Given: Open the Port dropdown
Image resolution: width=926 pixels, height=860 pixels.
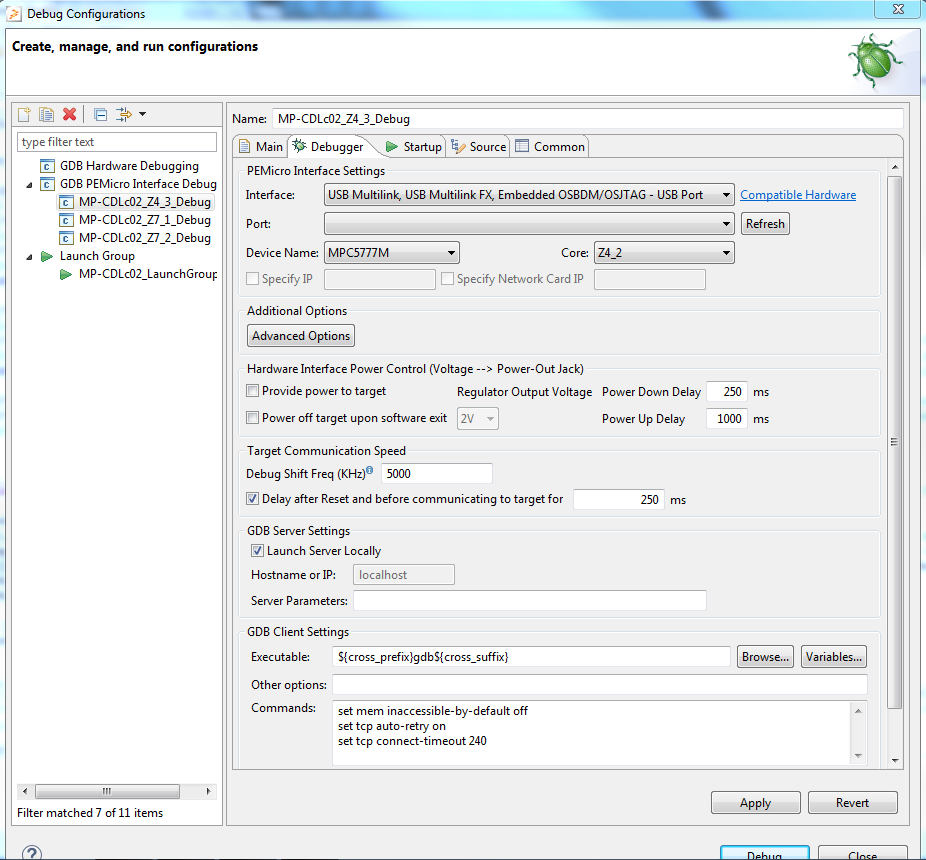Looking at the screenshot, I should coord(529,224).
